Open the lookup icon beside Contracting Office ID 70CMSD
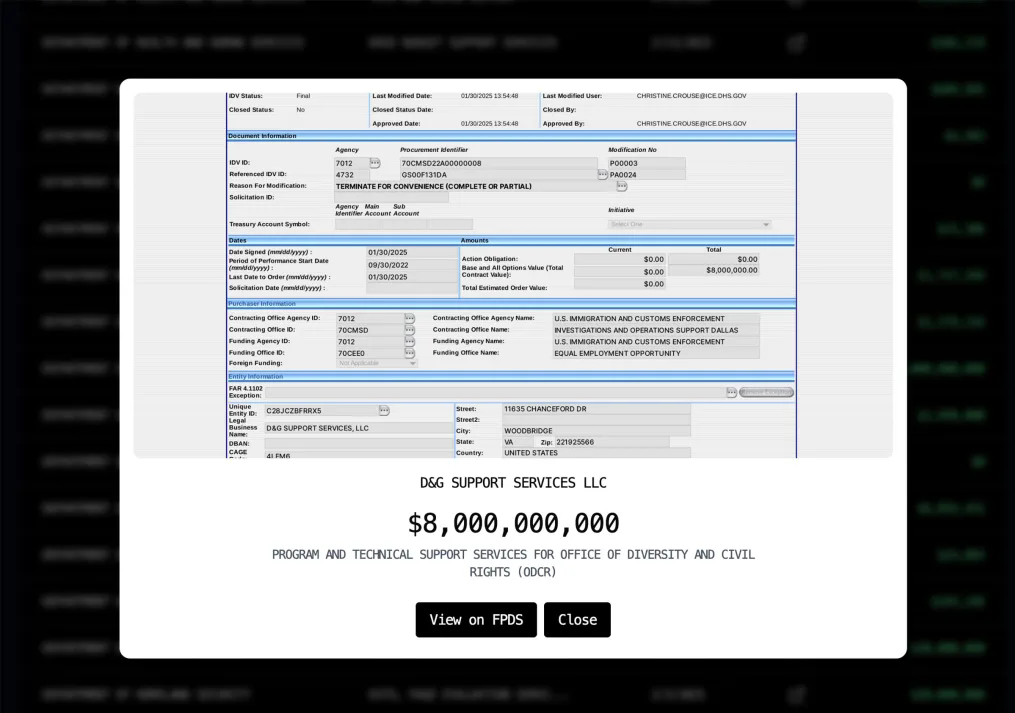1015x713 pixels. [x=409, y=330]
